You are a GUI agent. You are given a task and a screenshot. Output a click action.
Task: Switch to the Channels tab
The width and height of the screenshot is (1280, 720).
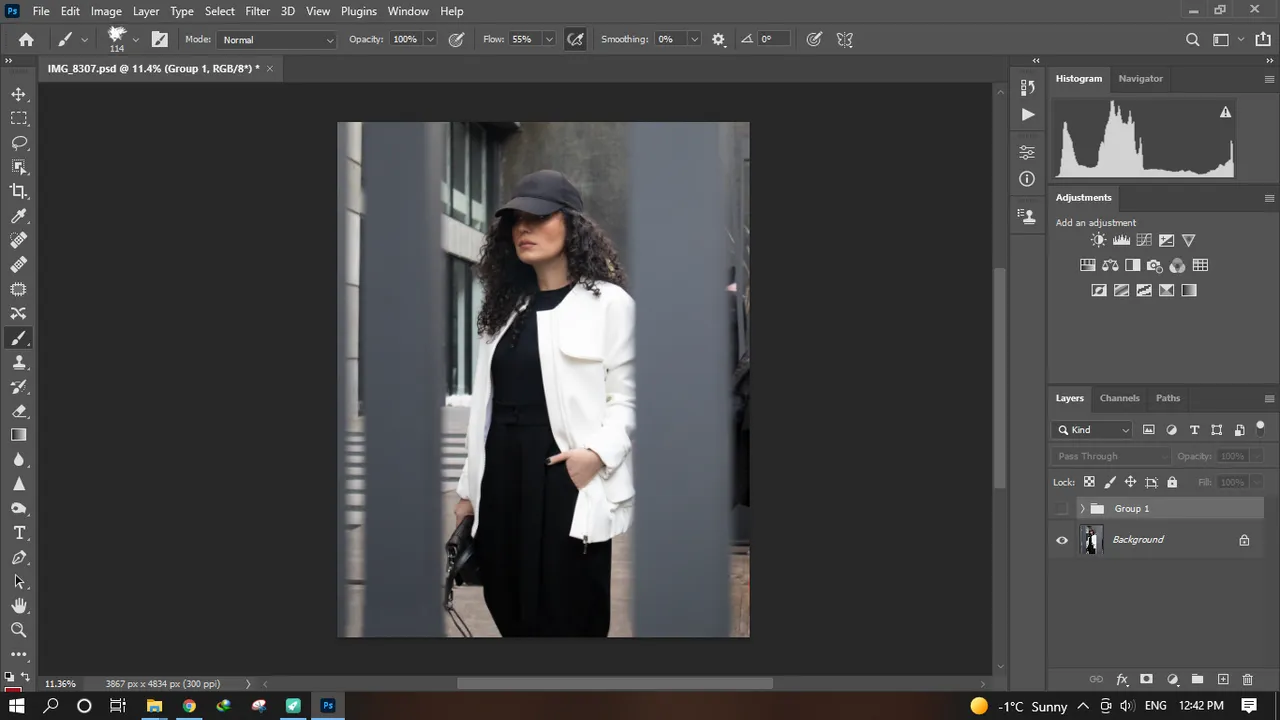click(1119, 398)
